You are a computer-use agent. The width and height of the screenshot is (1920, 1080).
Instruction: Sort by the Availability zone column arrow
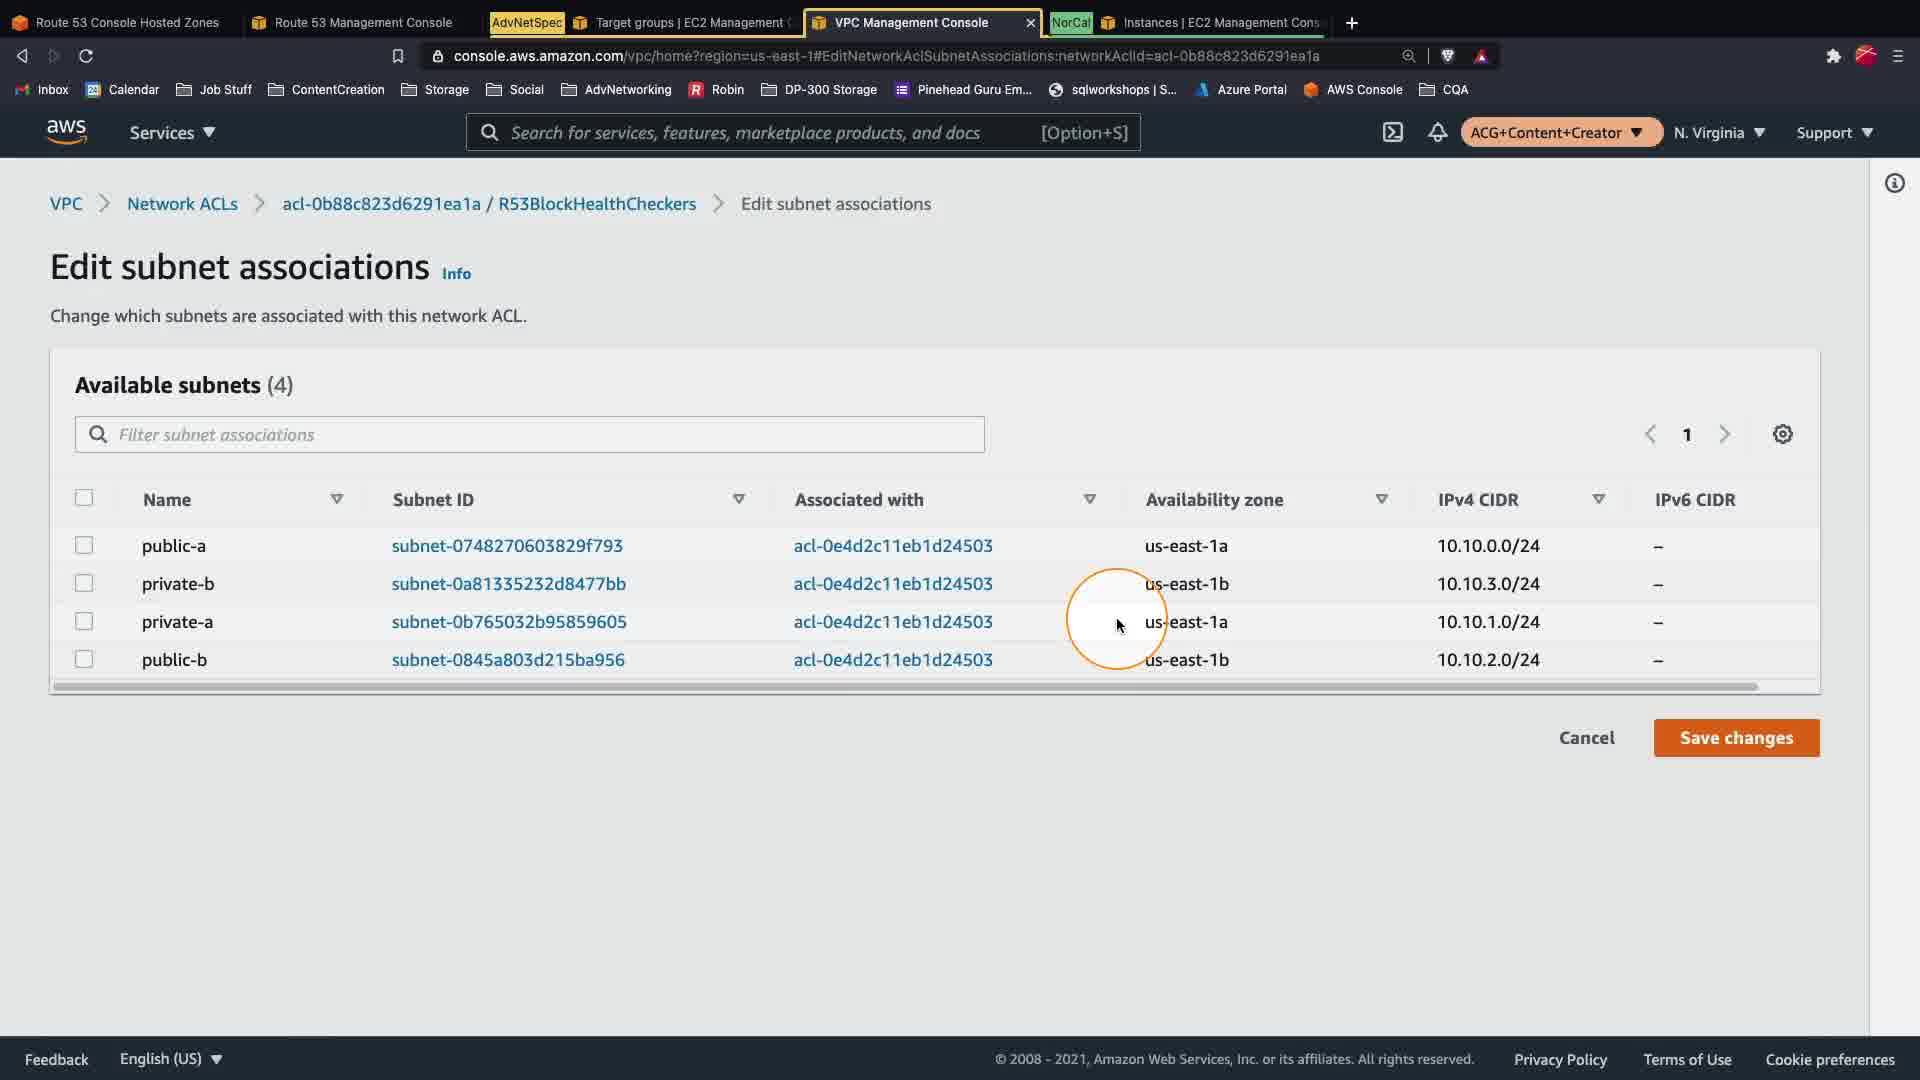click(1381, 499)
